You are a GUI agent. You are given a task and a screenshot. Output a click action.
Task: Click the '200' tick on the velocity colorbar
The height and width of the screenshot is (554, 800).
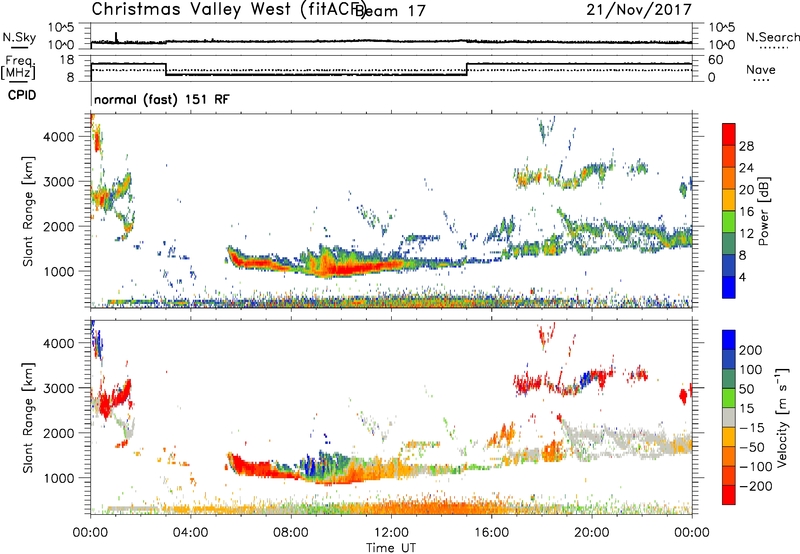click(x=751, y=350)
